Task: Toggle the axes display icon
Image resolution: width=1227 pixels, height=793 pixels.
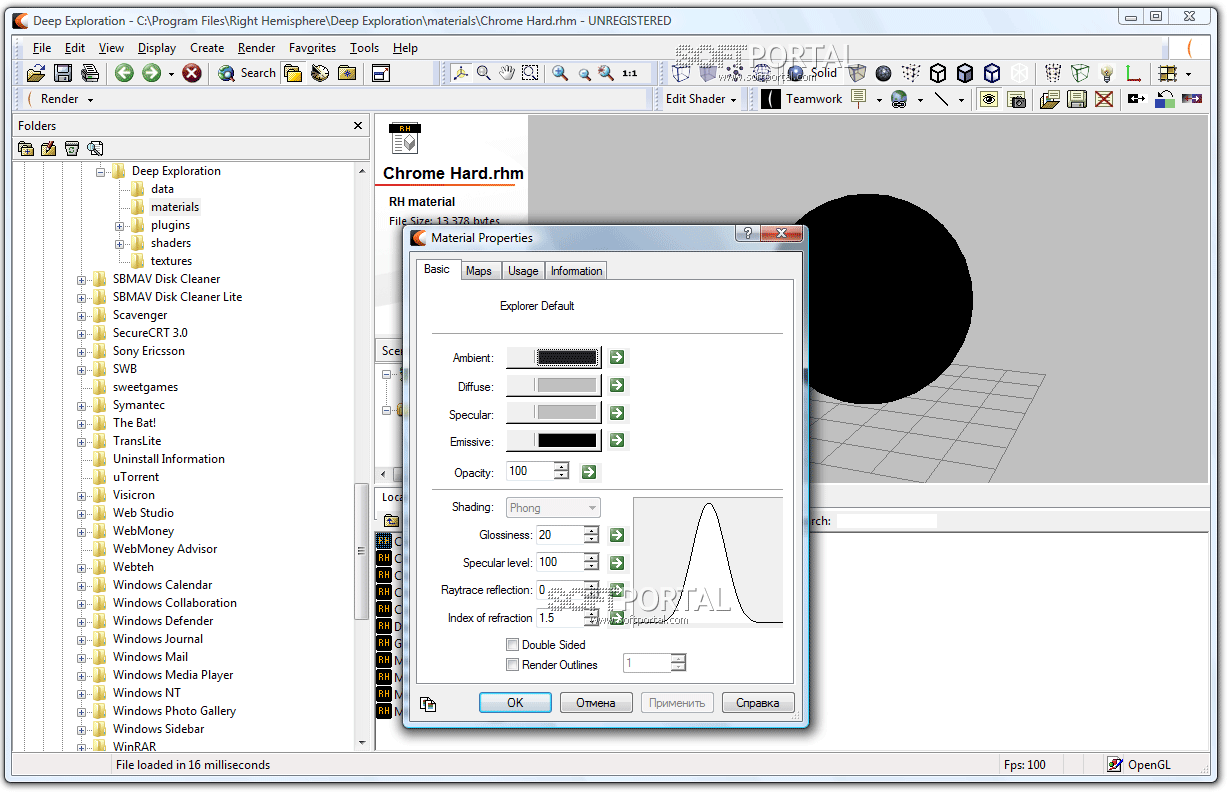Action: pyautogui.click(x=1133, y=73)
